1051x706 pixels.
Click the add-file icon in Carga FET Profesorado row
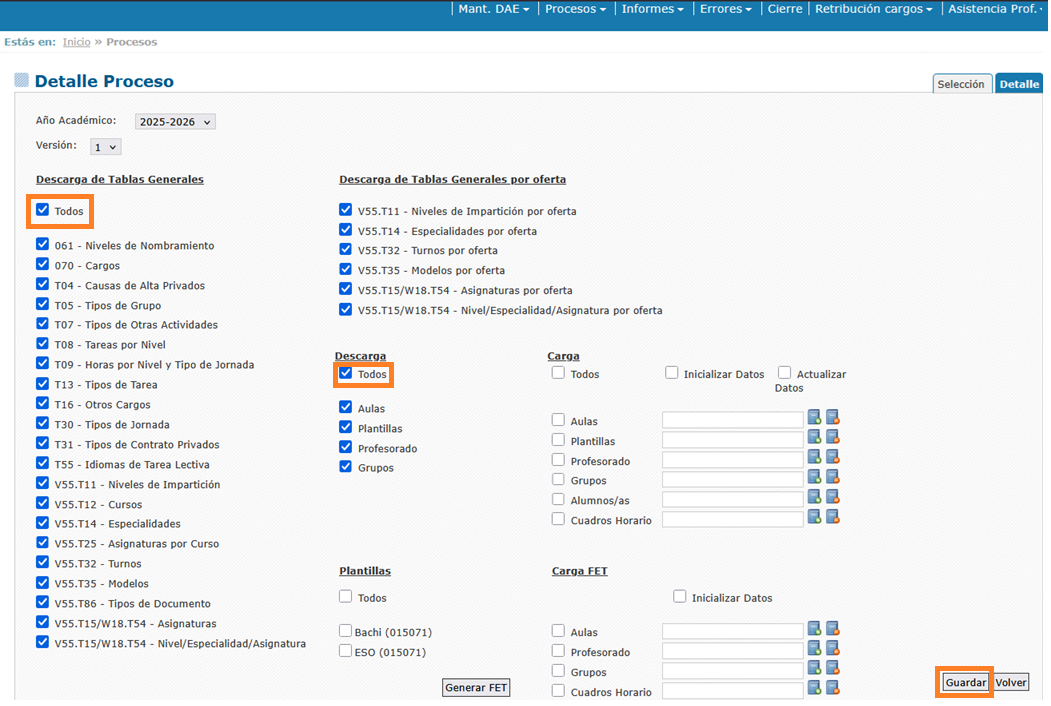click(814, 648)
